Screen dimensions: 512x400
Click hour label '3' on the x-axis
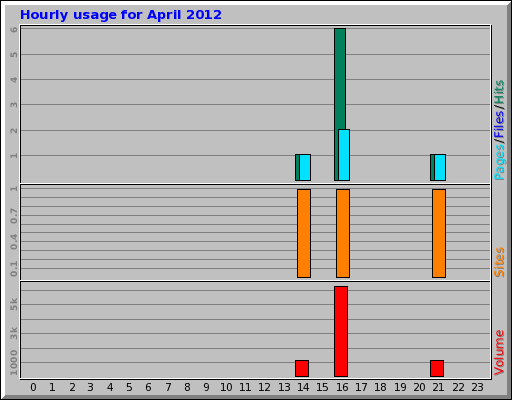(91, 387)
